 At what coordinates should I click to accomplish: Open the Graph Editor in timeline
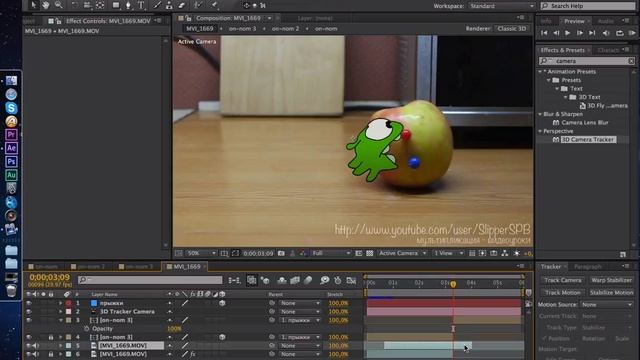coord(351,280)
